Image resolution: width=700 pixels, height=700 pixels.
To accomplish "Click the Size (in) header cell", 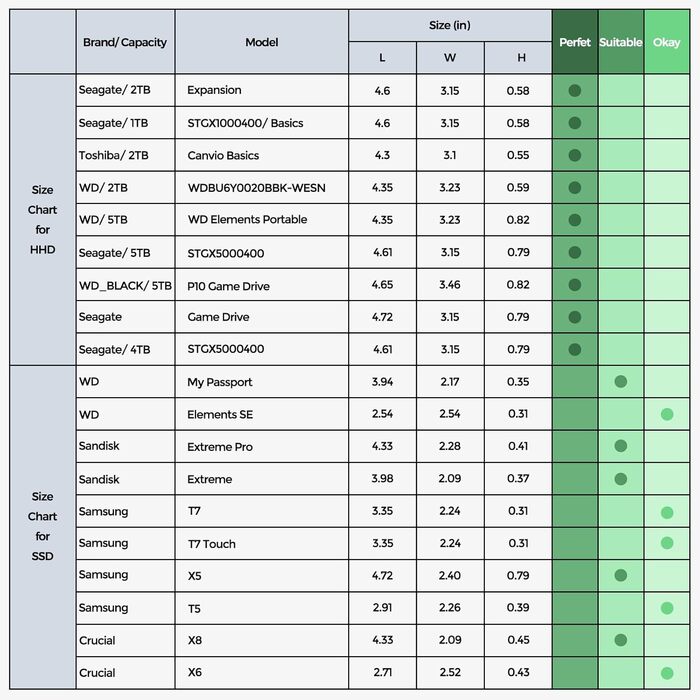I will coord(450,25).
